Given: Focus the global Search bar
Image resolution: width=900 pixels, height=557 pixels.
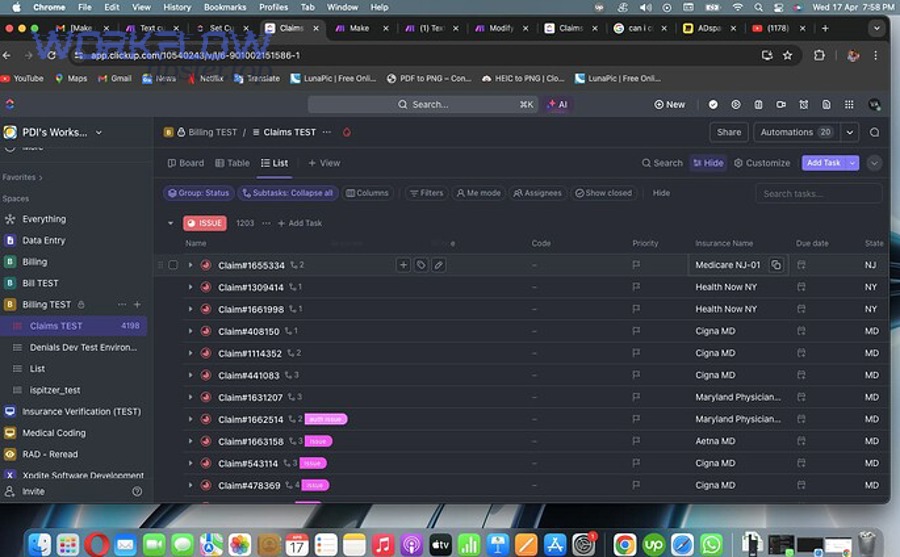Looking at the screenshot, I should tap(423, 105).
